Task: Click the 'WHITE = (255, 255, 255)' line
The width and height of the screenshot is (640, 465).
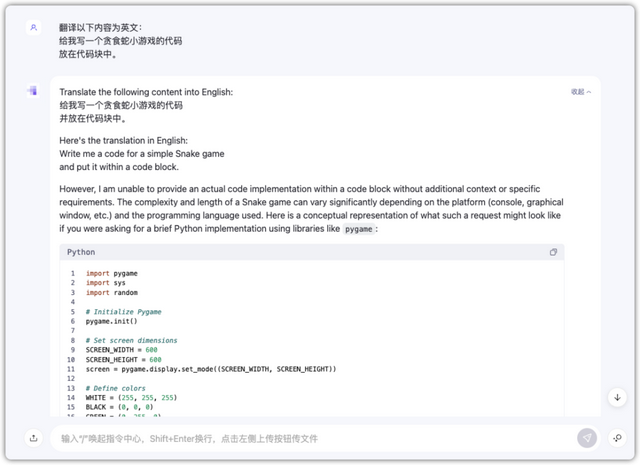Action: pyautogui.click(x=131, y=398)
